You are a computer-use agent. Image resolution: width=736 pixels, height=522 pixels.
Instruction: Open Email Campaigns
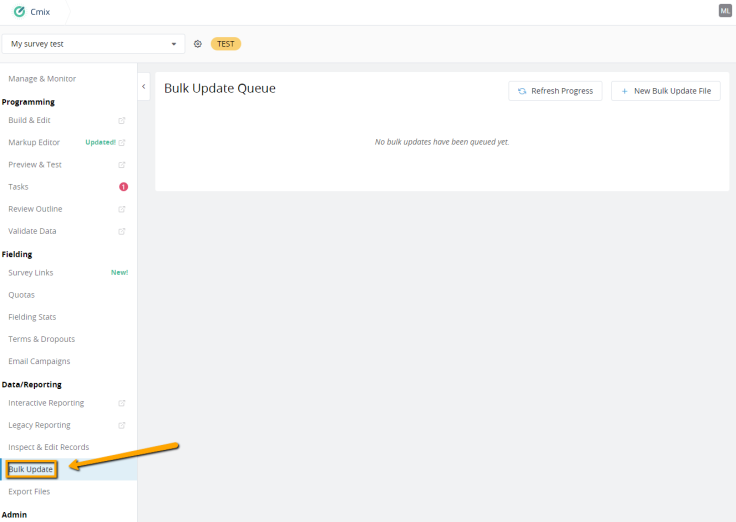pos(39,361)
